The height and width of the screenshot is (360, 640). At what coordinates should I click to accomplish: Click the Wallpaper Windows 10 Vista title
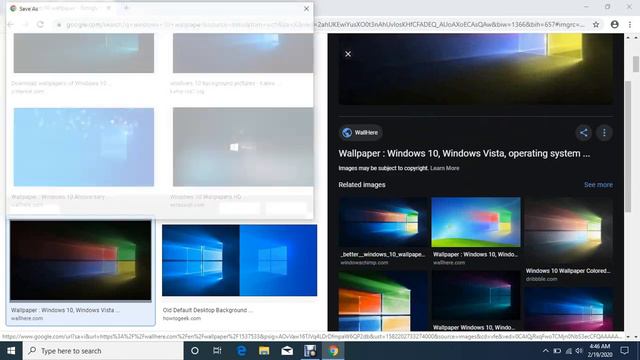point(464,153)
